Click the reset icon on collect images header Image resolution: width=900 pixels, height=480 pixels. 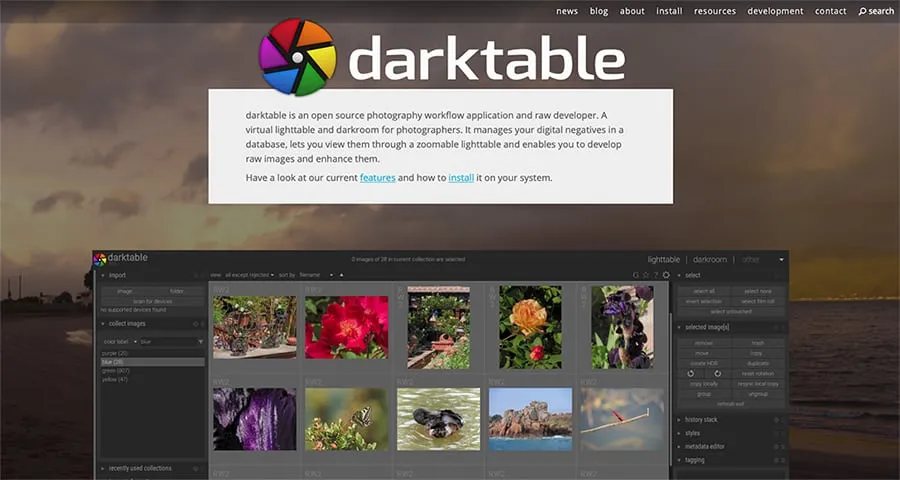click(x=195, y=324)
